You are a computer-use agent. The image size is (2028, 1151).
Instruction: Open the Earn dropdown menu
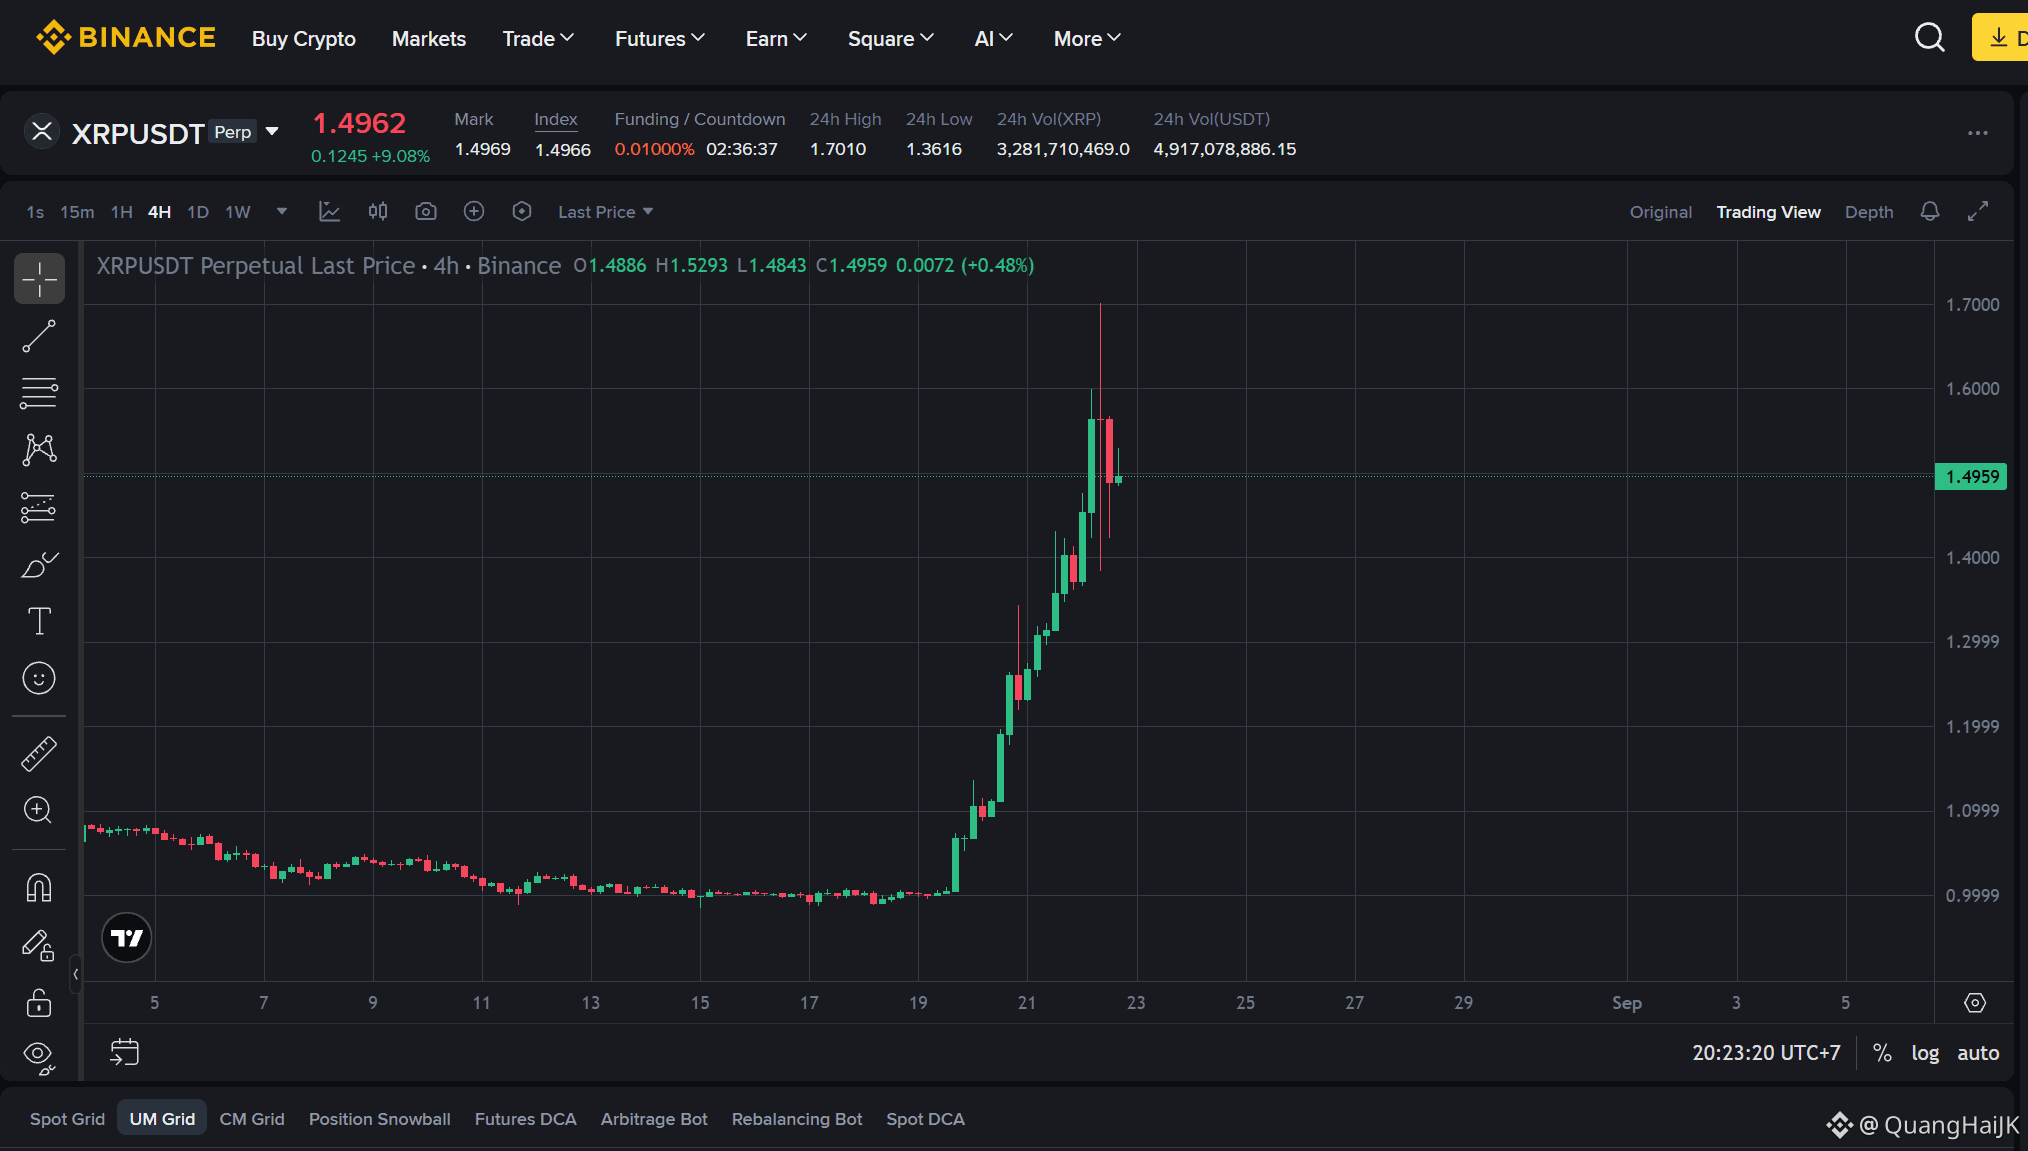[x=776, y=39]
